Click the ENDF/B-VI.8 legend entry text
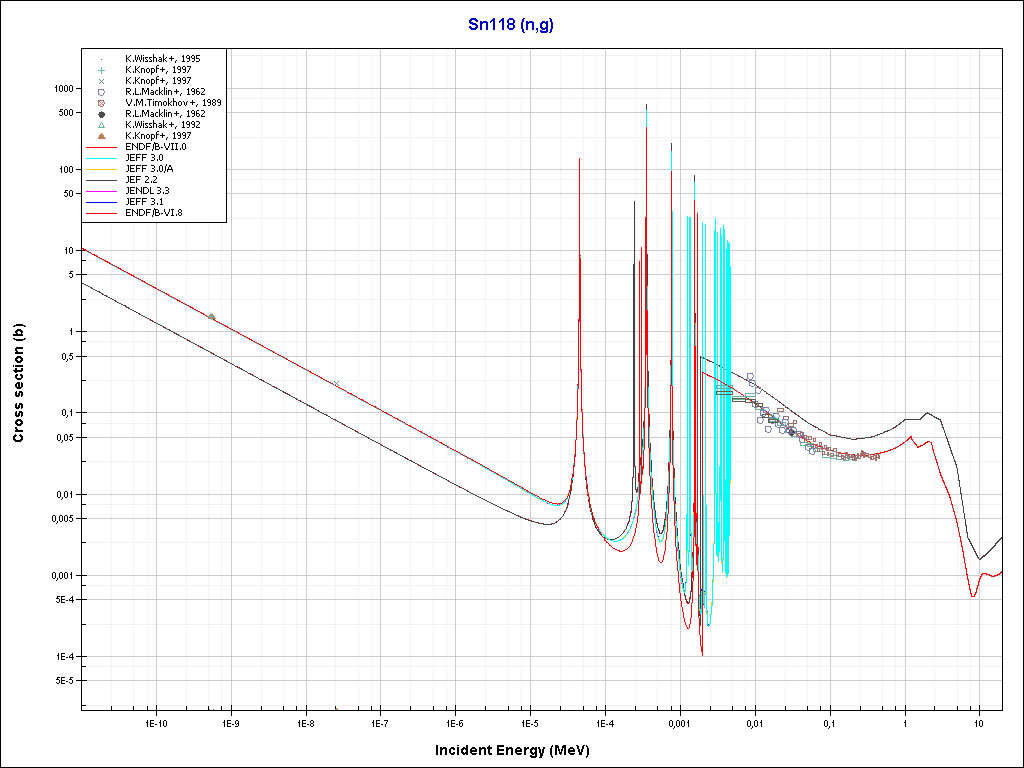The width and height of the screenshot is (1024, 768). point(154,213)
